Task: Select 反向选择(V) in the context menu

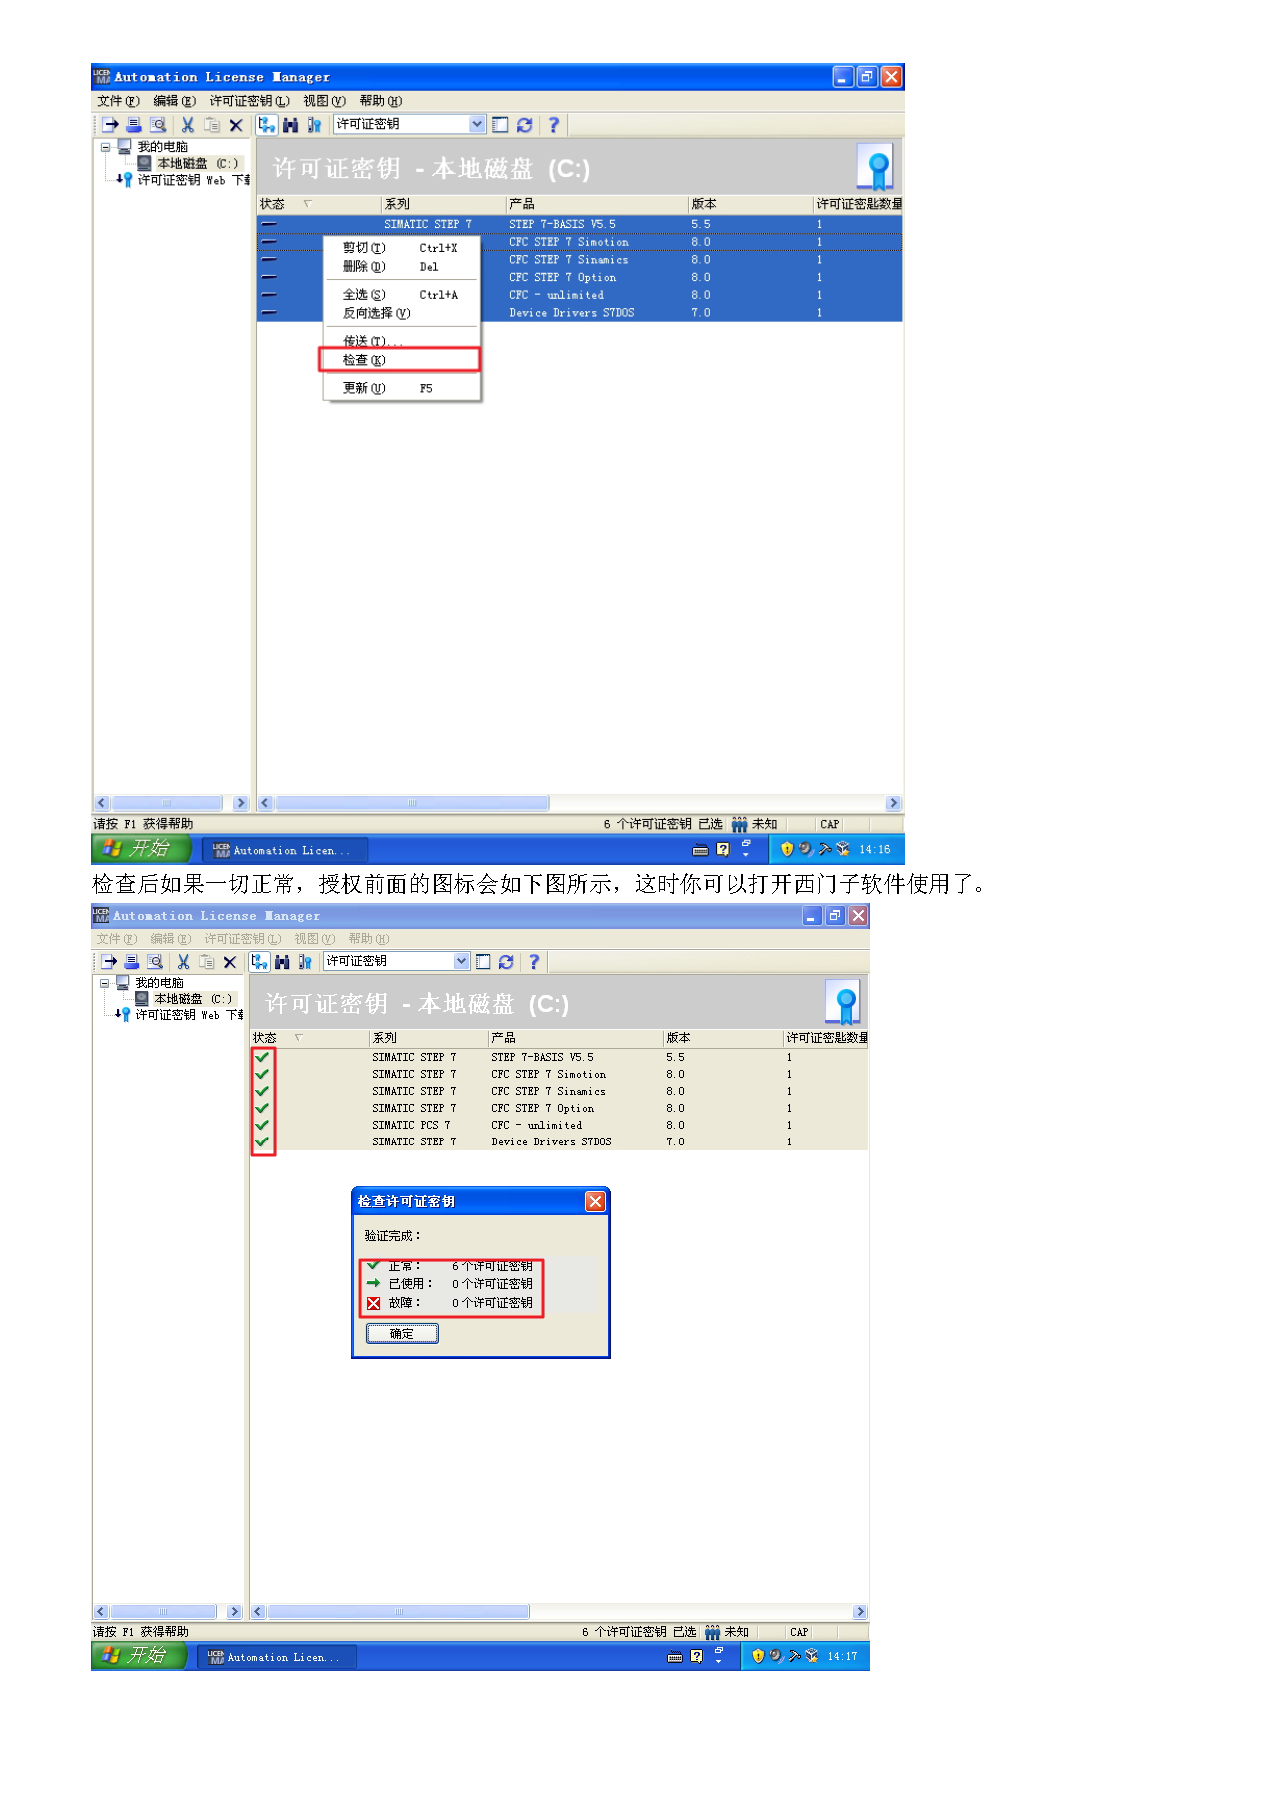Action: click(400, 313)
